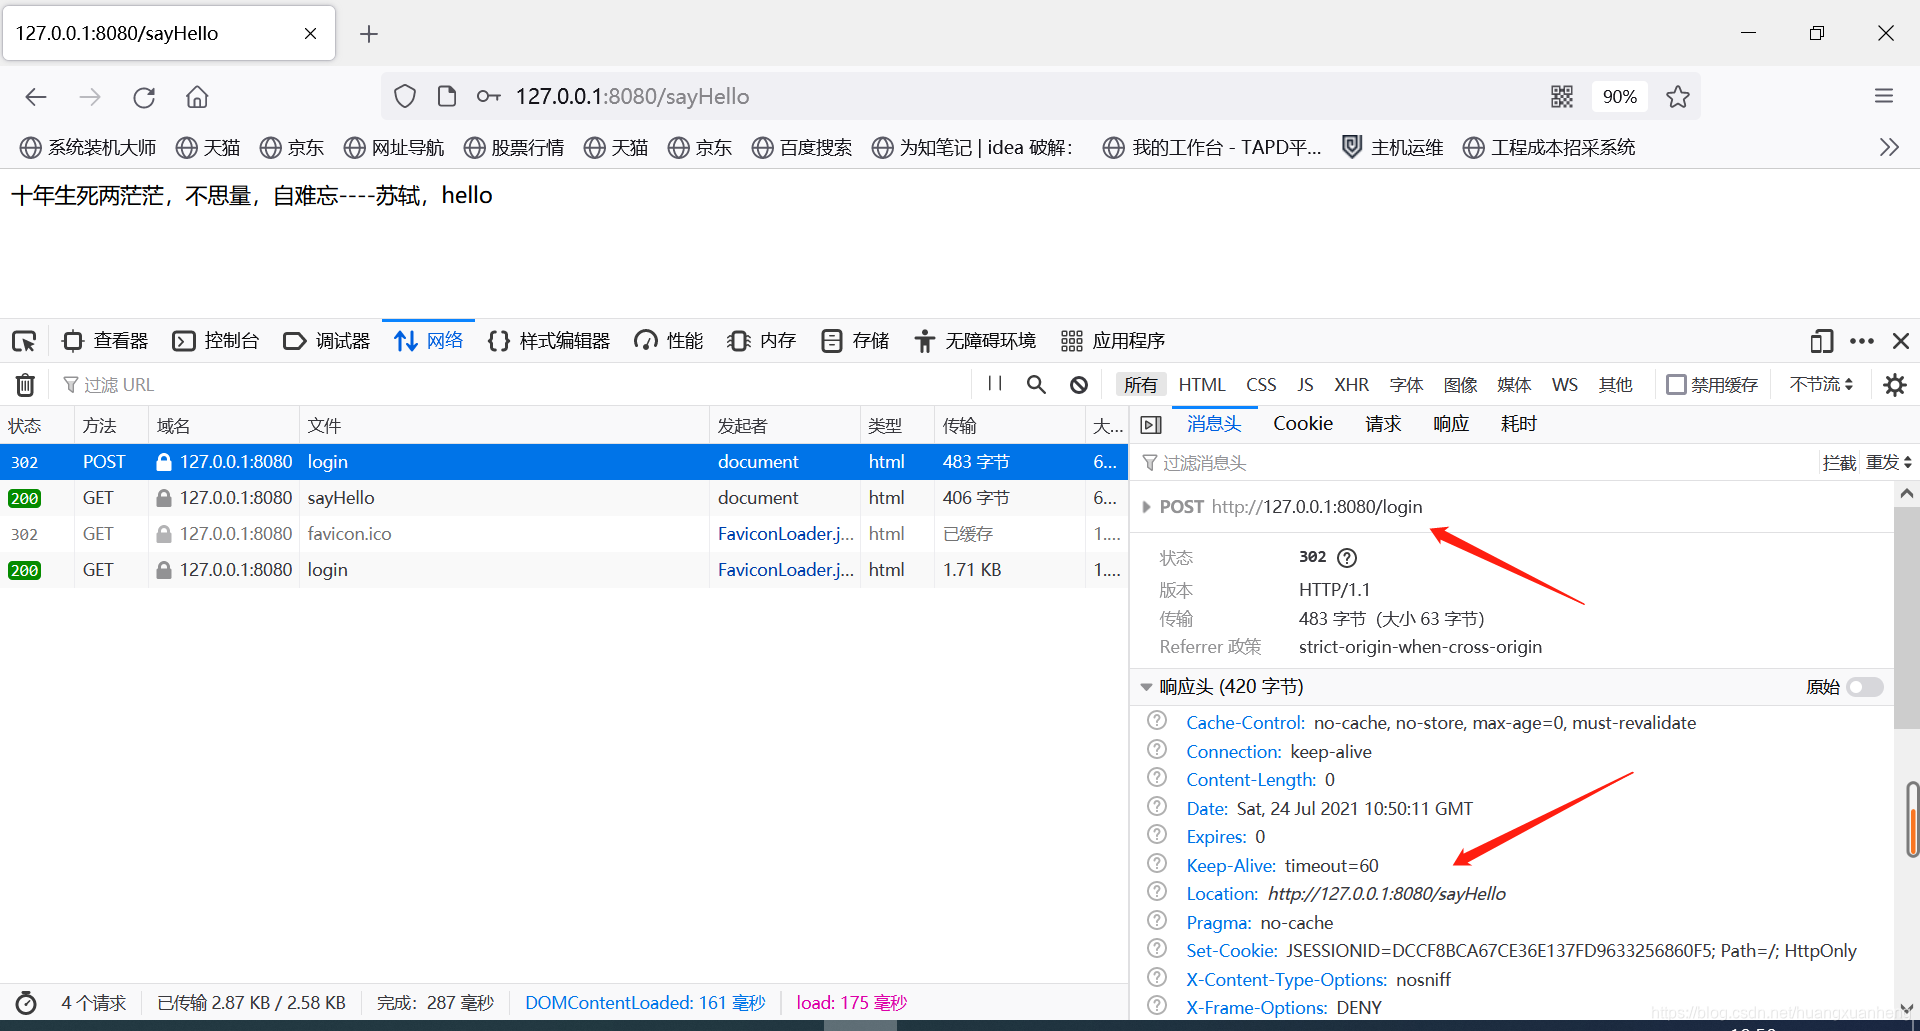Clear the network request list
This screenshot has height=1031, width=1920.
point(26,384)
